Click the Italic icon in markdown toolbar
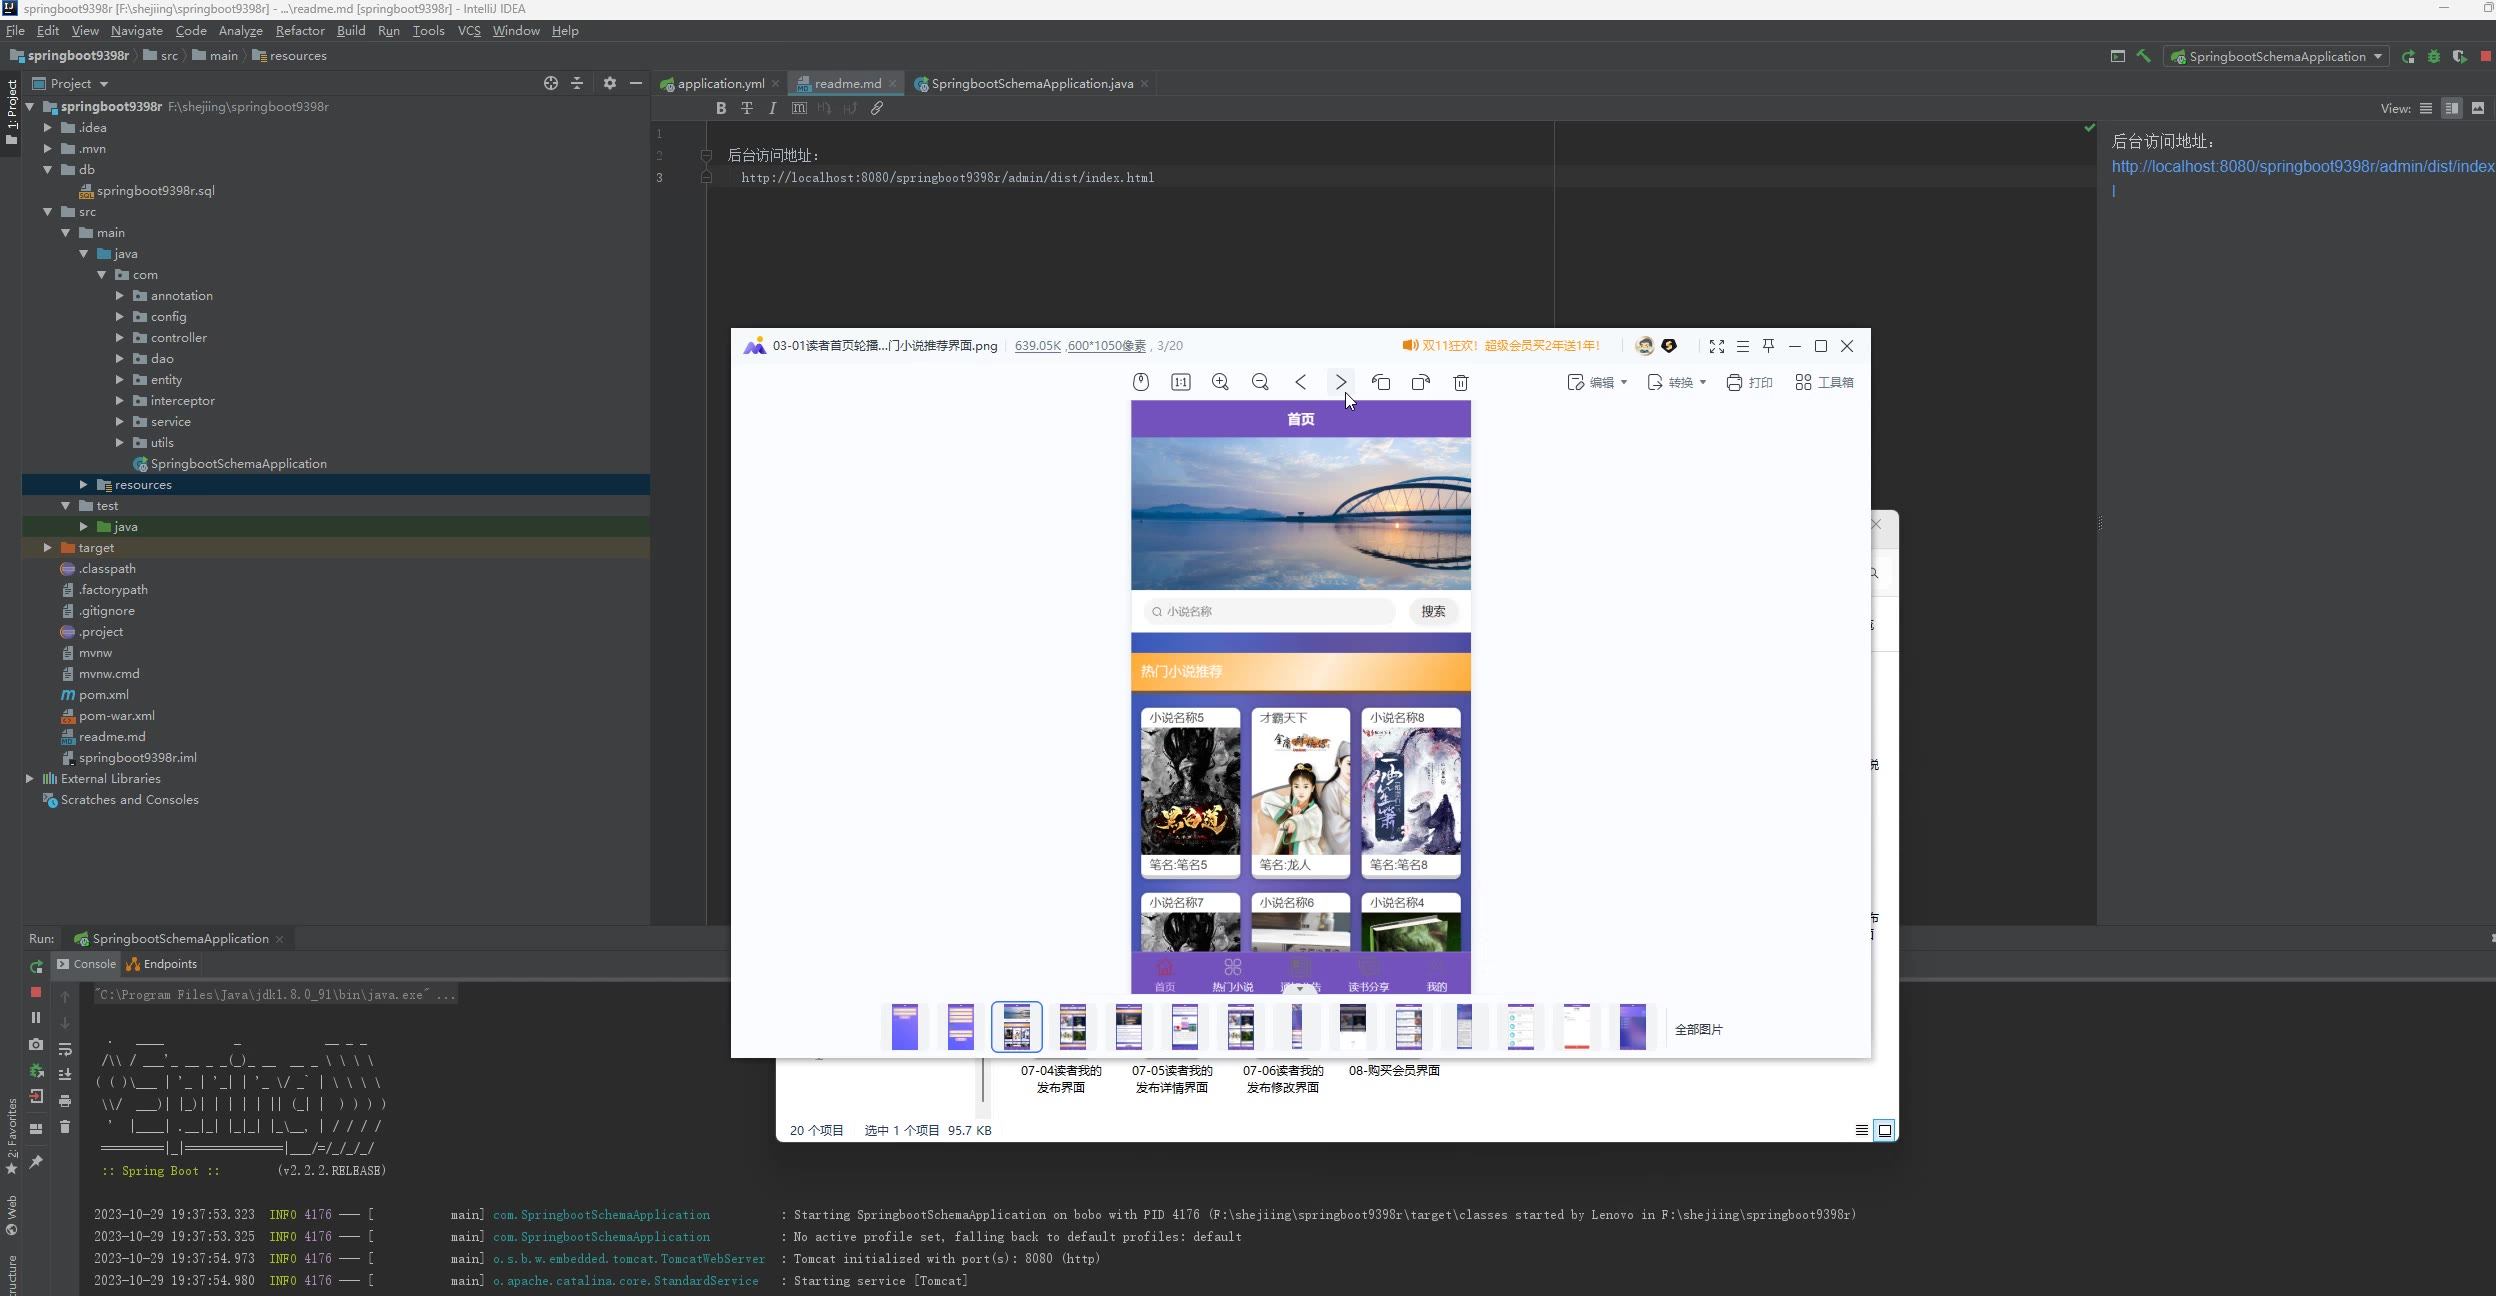The height and width of the screenshot is (1296, 2496). coord(772,108)
